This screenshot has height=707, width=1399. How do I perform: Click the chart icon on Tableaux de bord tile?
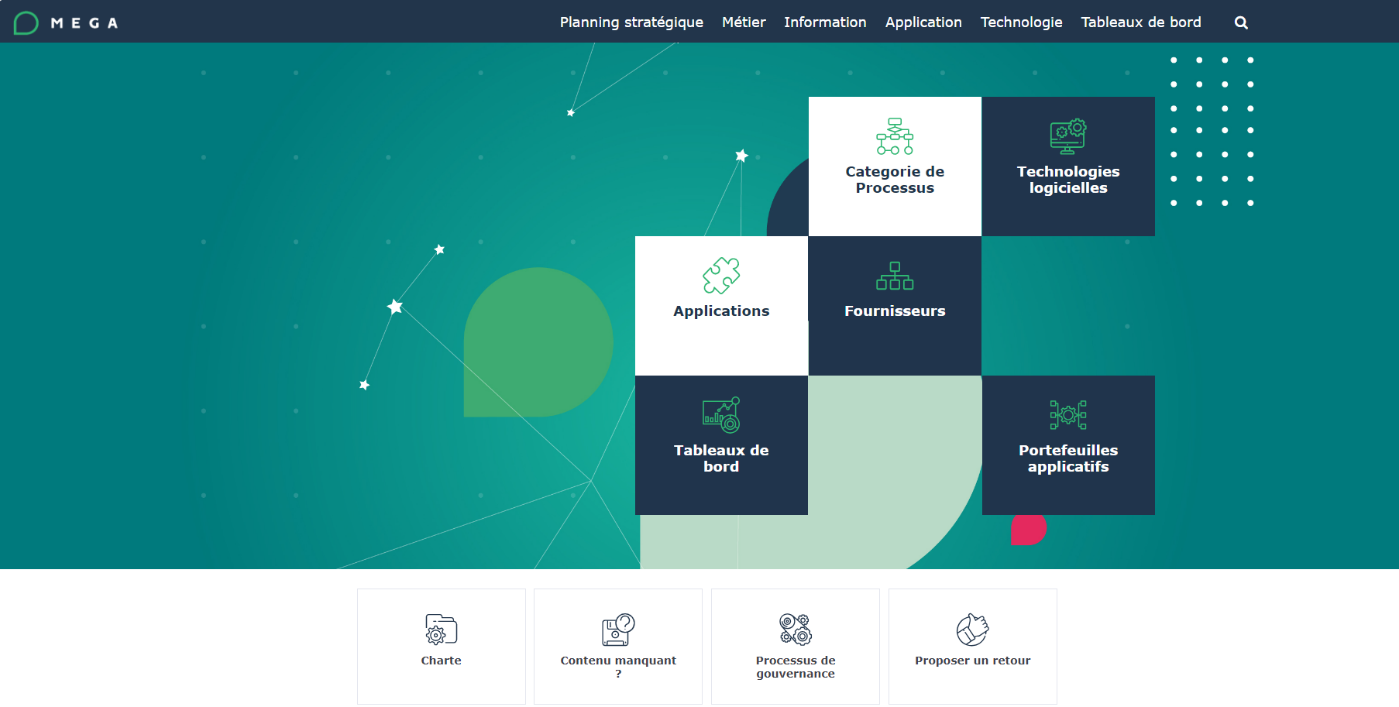[x=721, y=414]
